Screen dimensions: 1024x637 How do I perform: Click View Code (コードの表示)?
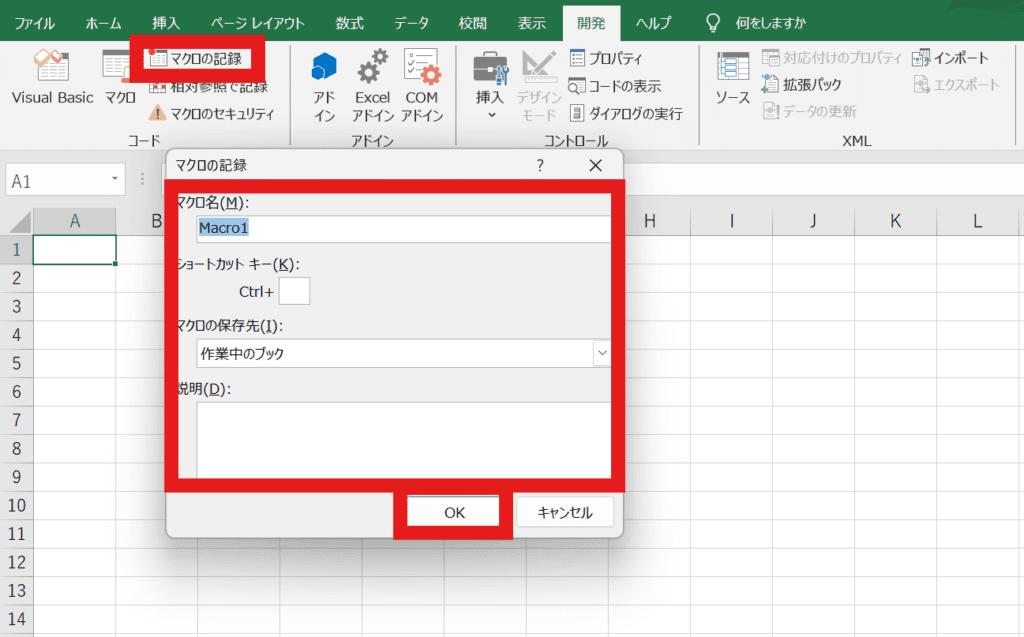tap(616, 86)
